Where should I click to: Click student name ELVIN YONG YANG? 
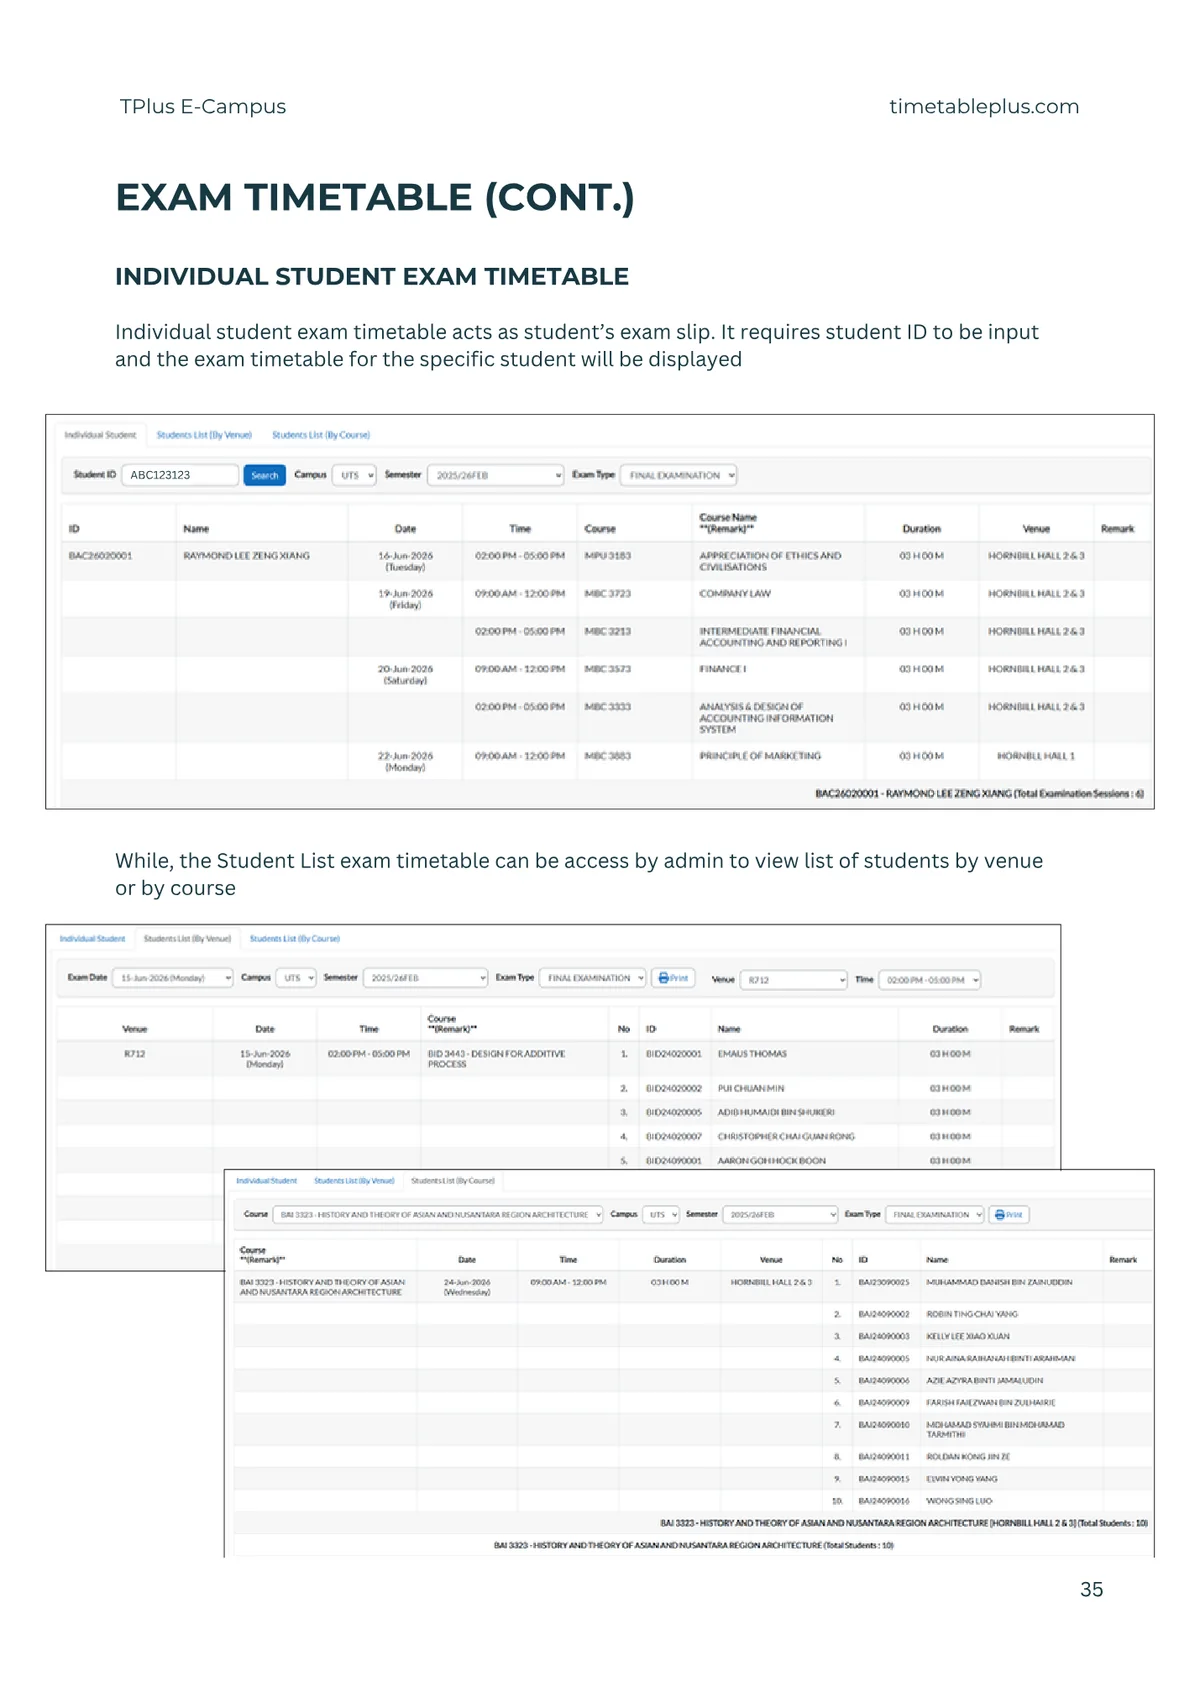pyautogui.click(x=962, y=1479)
